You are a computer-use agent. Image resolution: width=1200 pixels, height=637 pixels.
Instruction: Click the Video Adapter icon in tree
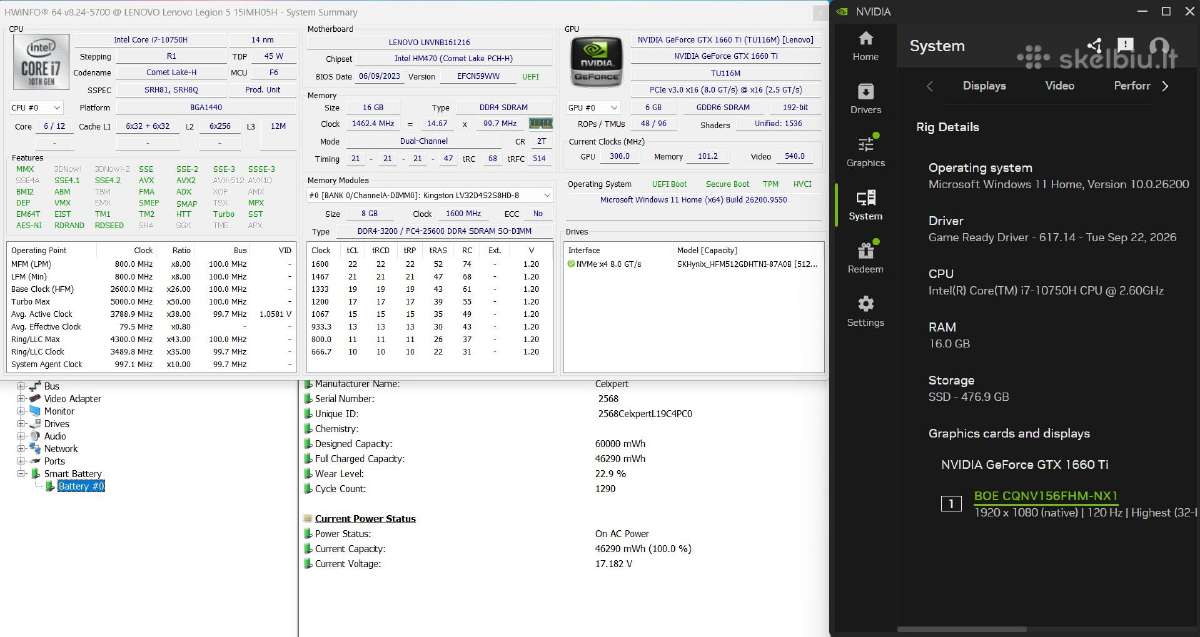tap(36, 398)
